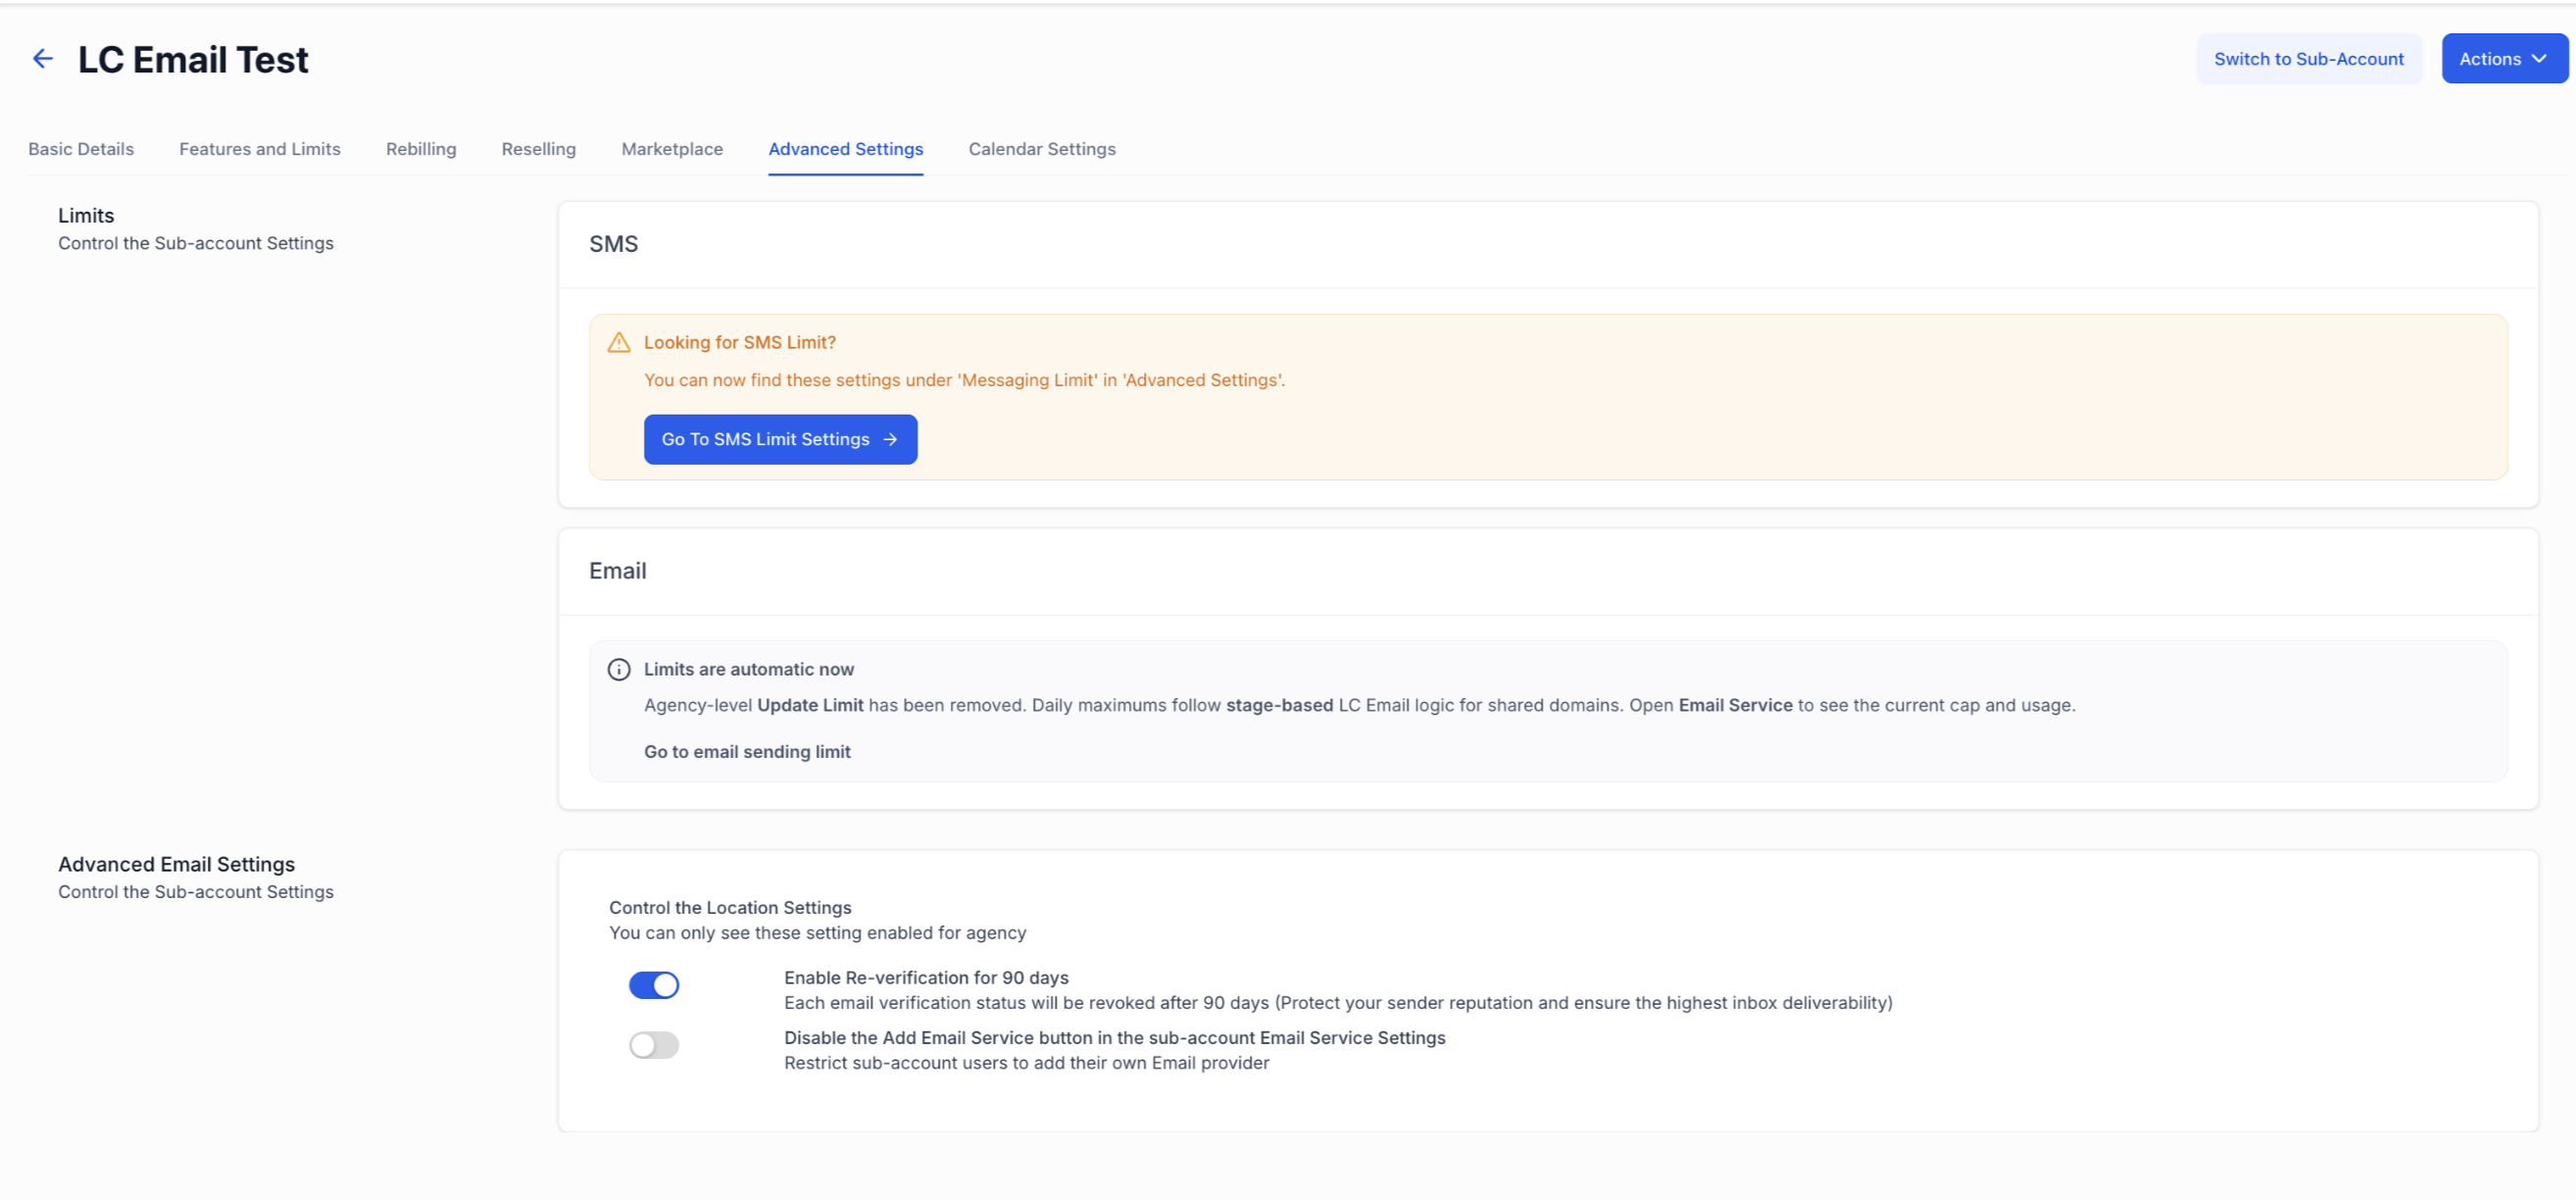Open the Marketplace tab
Screen dimensions: 2576x1200
point(672,149)
